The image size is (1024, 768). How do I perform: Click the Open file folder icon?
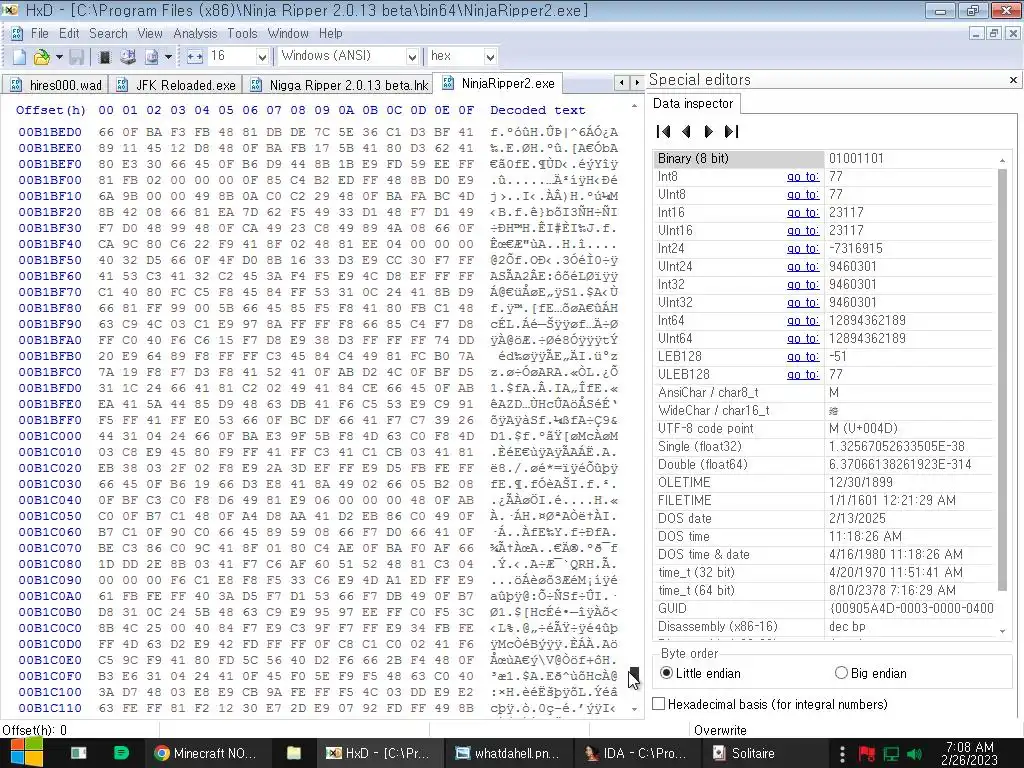click(41, 57)
